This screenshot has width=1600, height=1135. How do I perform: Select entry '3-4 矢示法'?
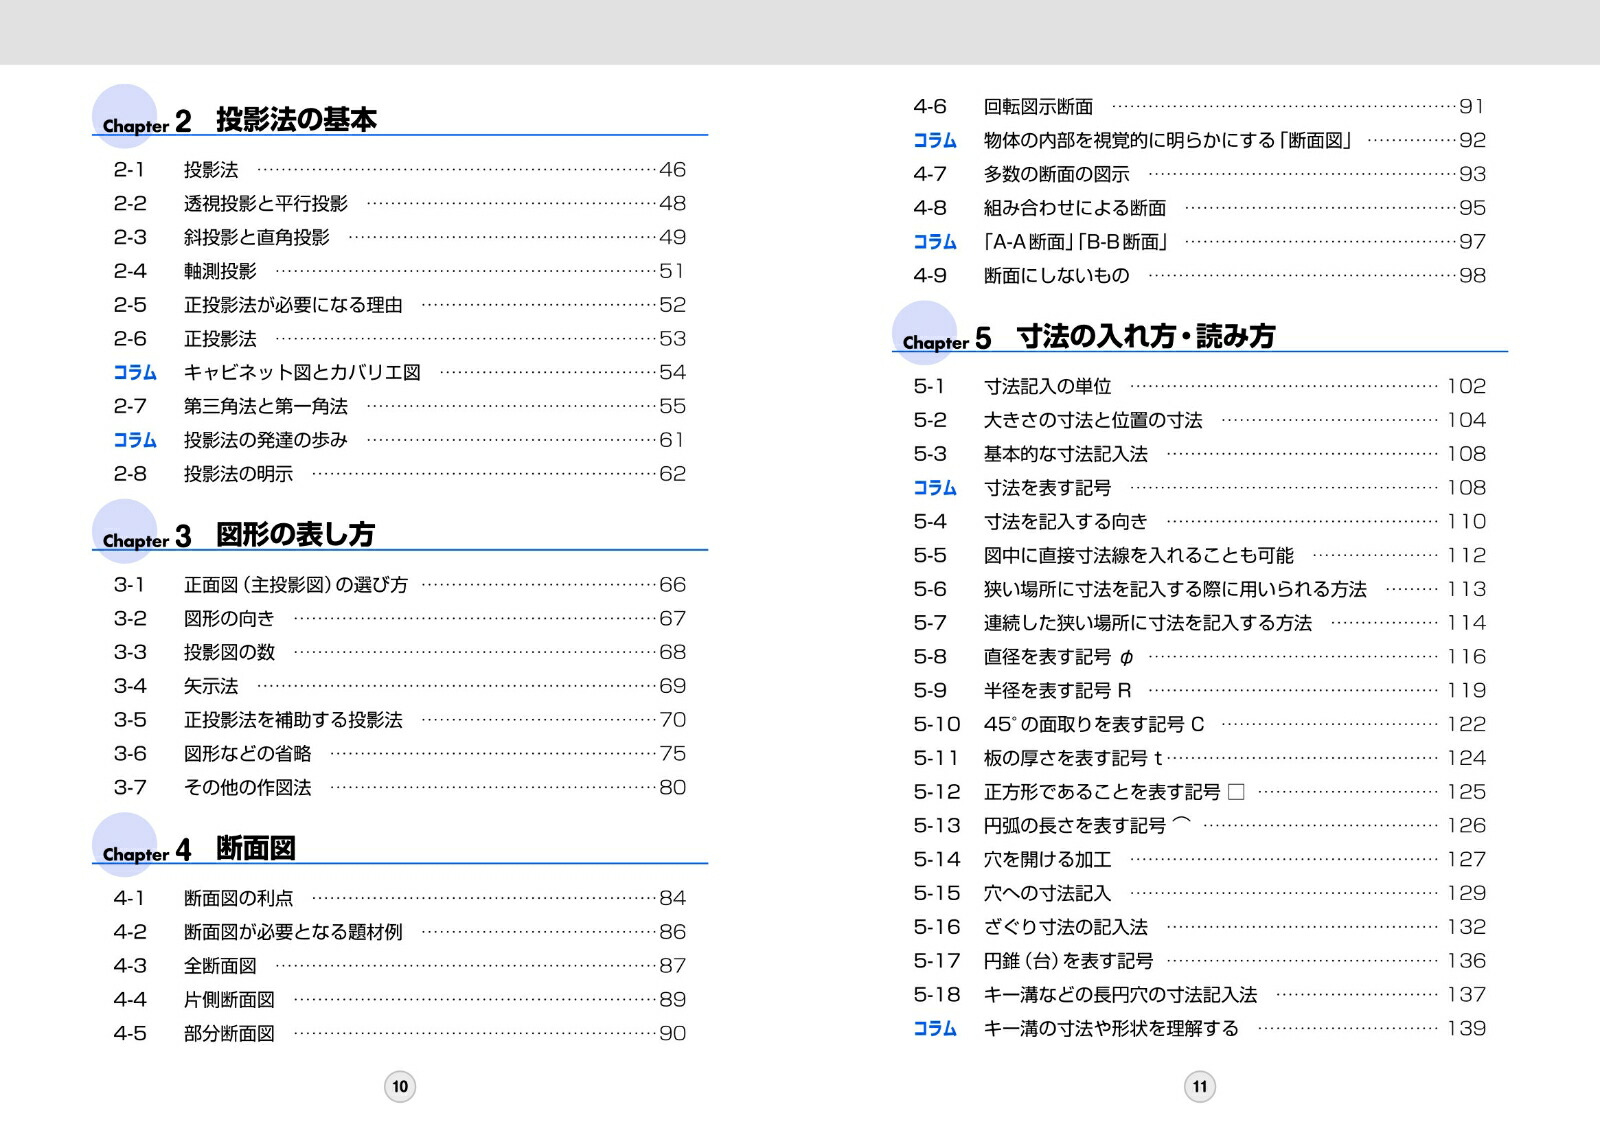coord(400,687)
